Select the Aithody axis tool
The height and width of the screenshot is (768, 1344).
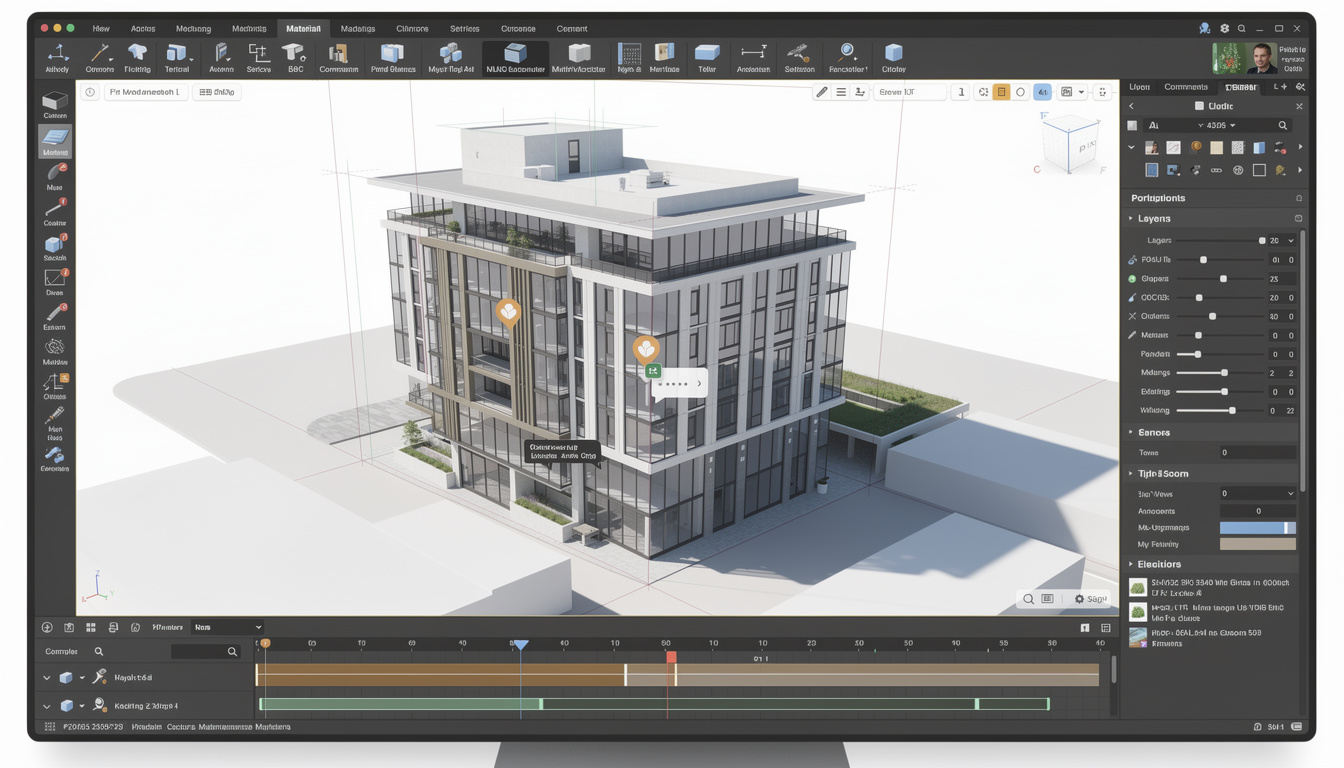pos(57,57)
